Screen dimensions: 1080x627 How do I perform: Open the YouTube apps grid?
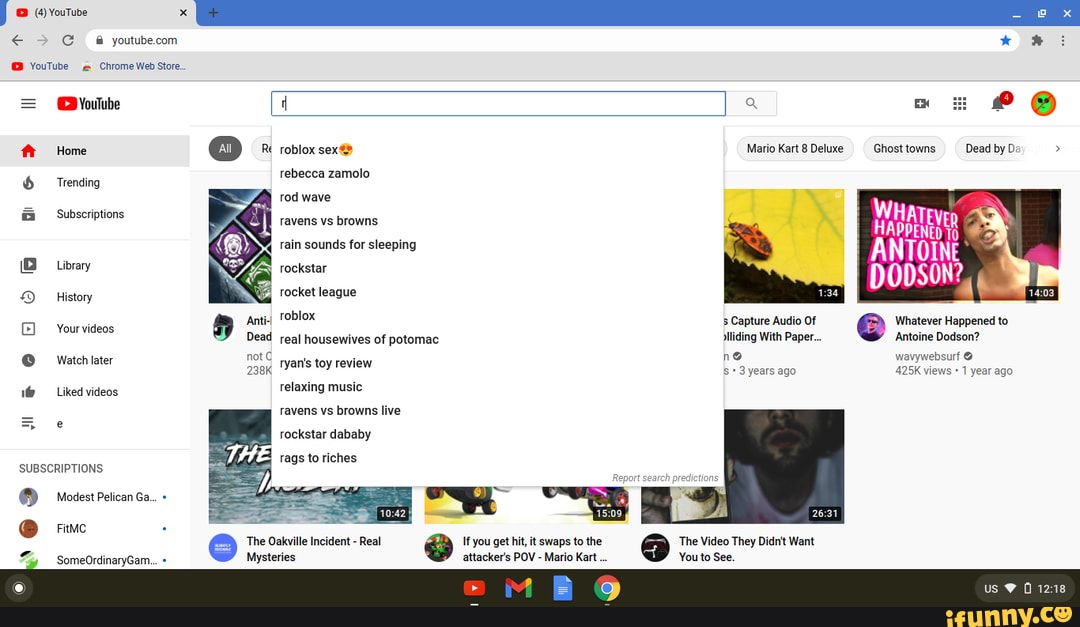click(x=960, y=104)
